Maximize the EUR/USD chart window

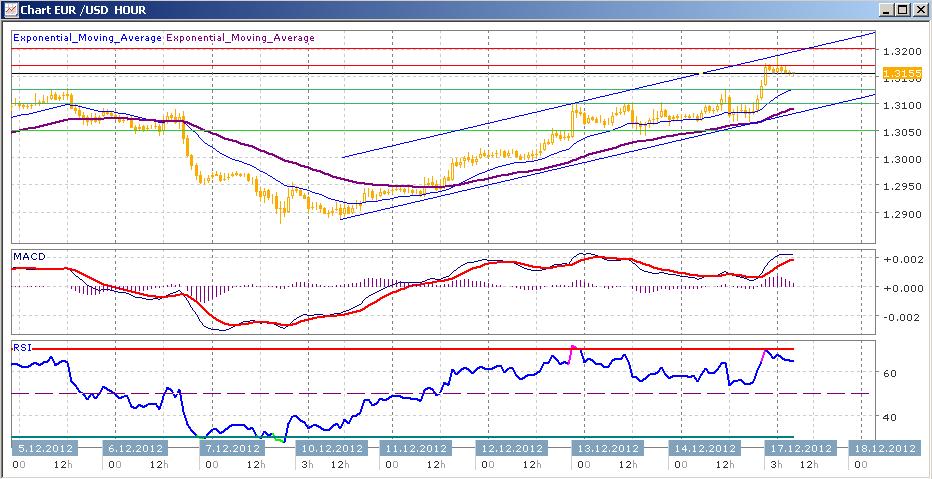click(x=902, y=10)
